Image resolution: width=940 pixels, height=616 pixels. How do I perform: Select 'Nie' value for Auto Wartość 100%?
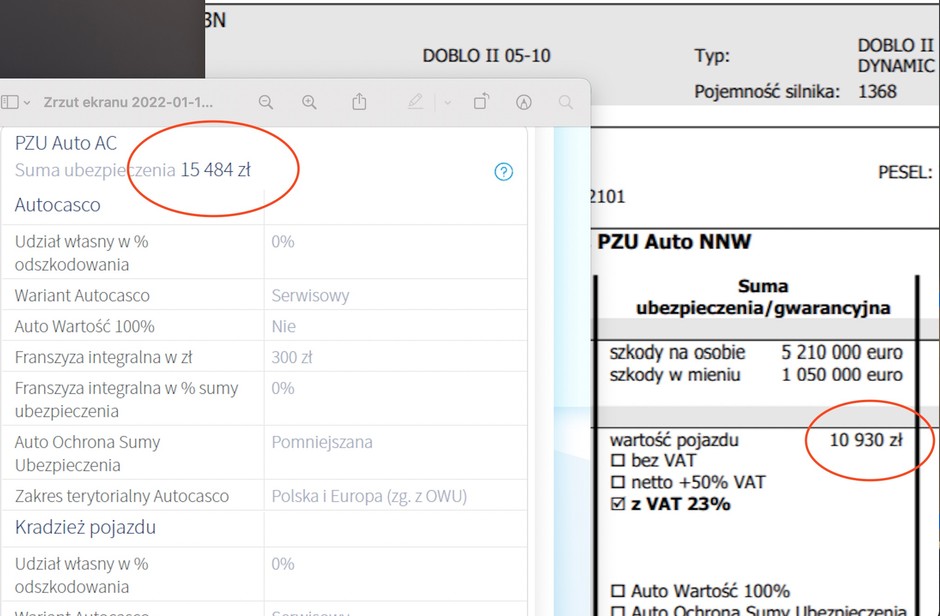tap(283, 327)
